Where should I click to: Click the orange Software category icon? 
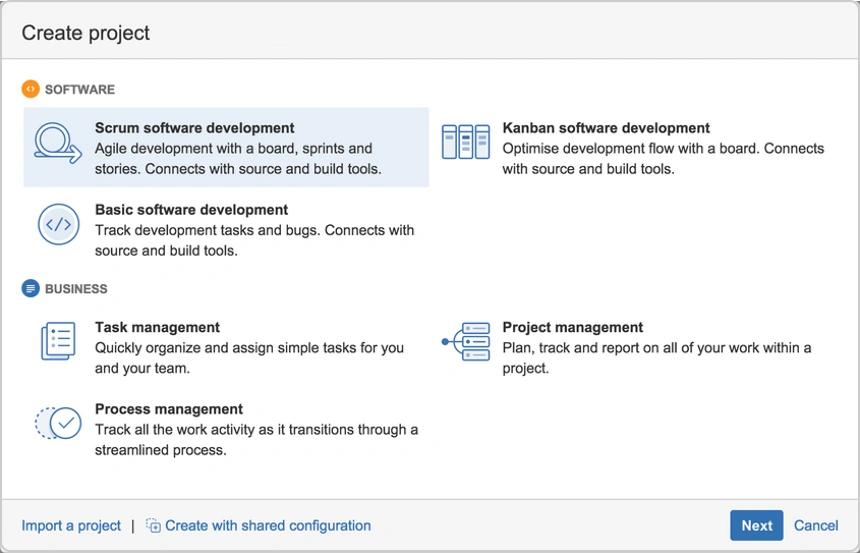pyautogui.click(x=30, y=89)
